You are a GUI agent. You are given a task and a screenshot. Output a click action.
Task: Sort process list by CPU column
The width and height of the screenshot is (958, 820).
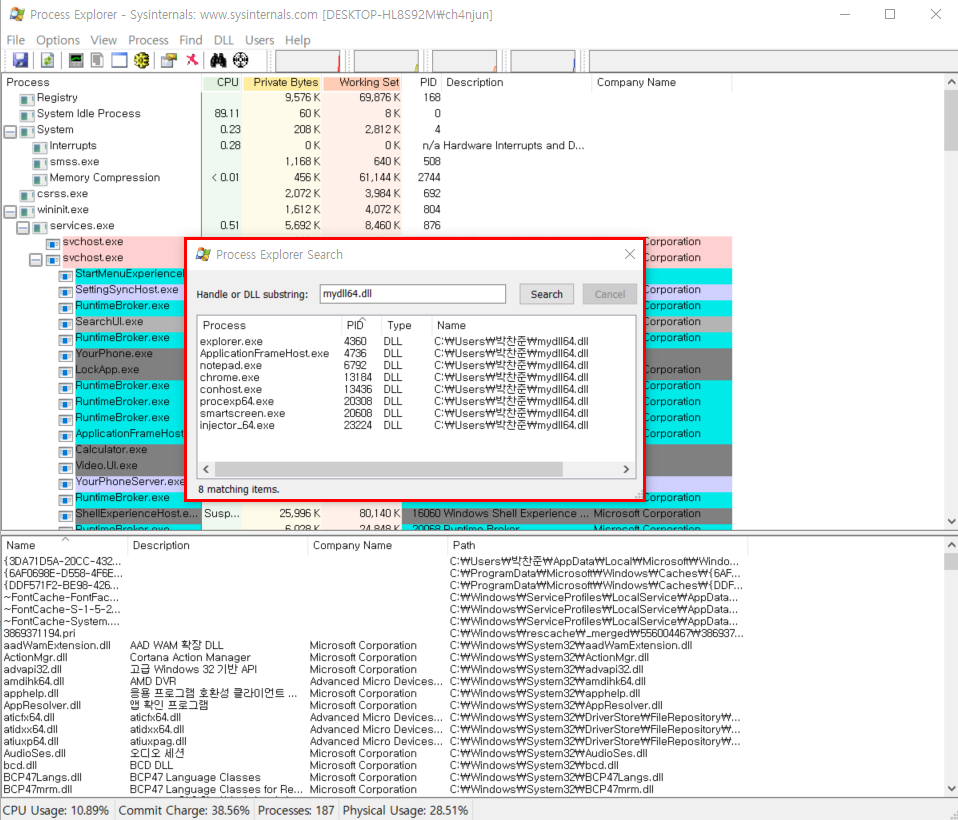coord(222,82)
